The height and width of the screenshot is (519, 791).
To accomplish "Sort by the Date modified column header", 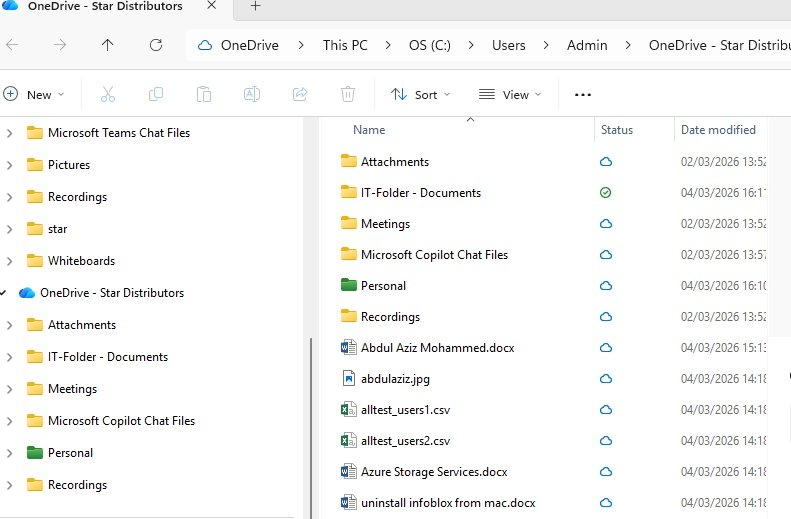I will pyautogui.click(x=718, y=130).
